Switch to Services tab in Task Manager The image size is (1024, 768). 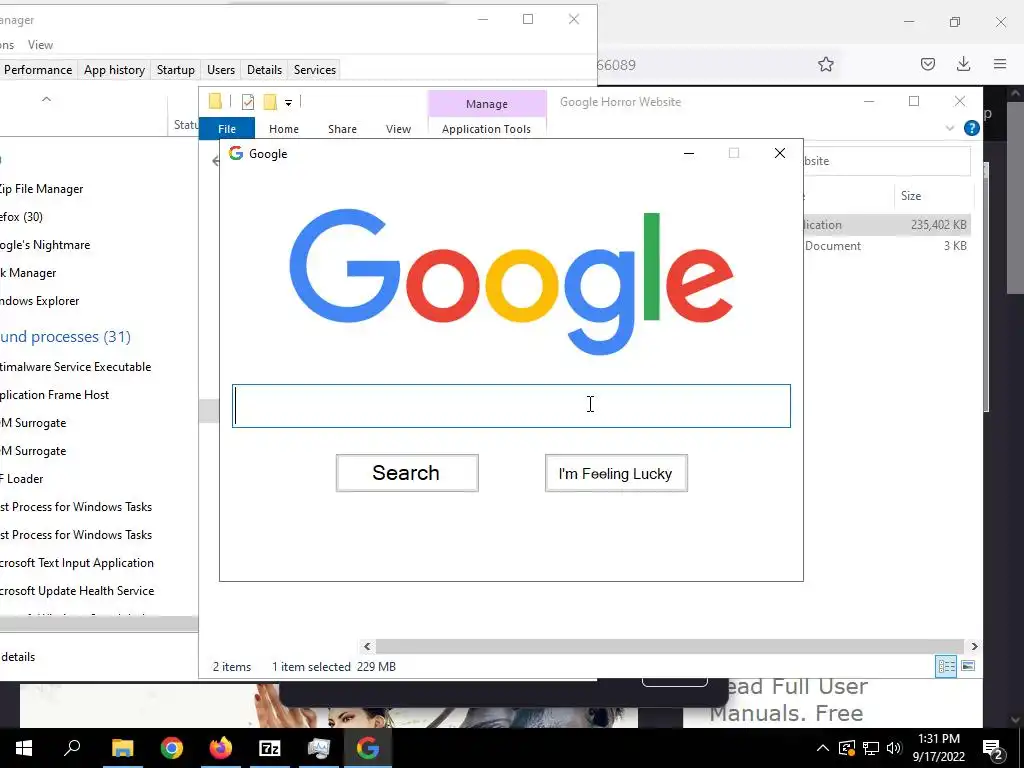click(315, 70)
